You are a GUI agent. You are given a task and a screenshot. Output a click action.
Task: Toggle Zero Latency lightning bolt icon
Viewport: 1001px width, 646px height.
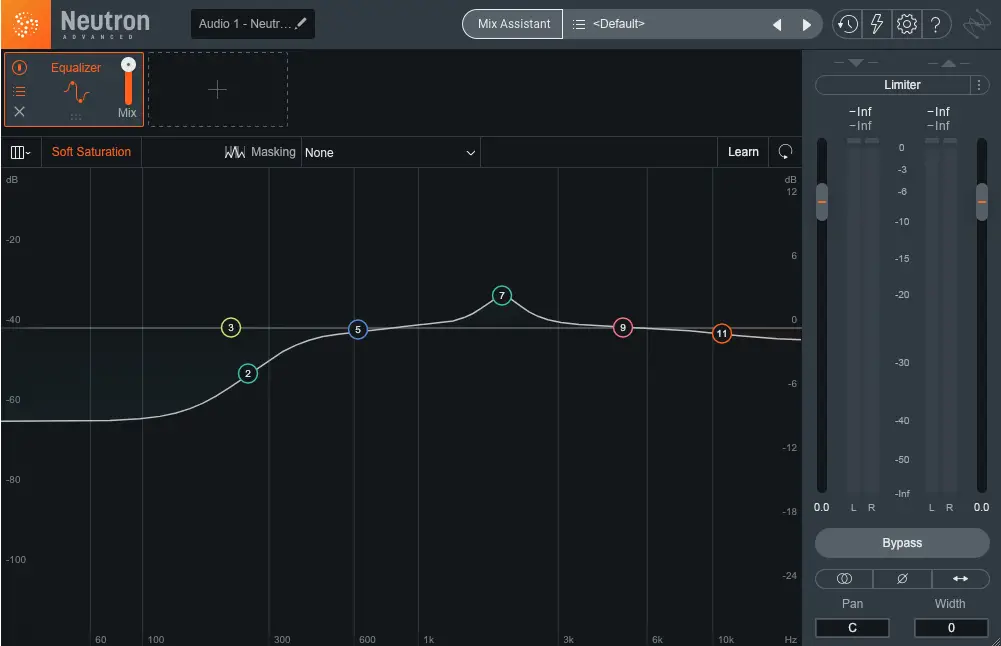[877, 24]
